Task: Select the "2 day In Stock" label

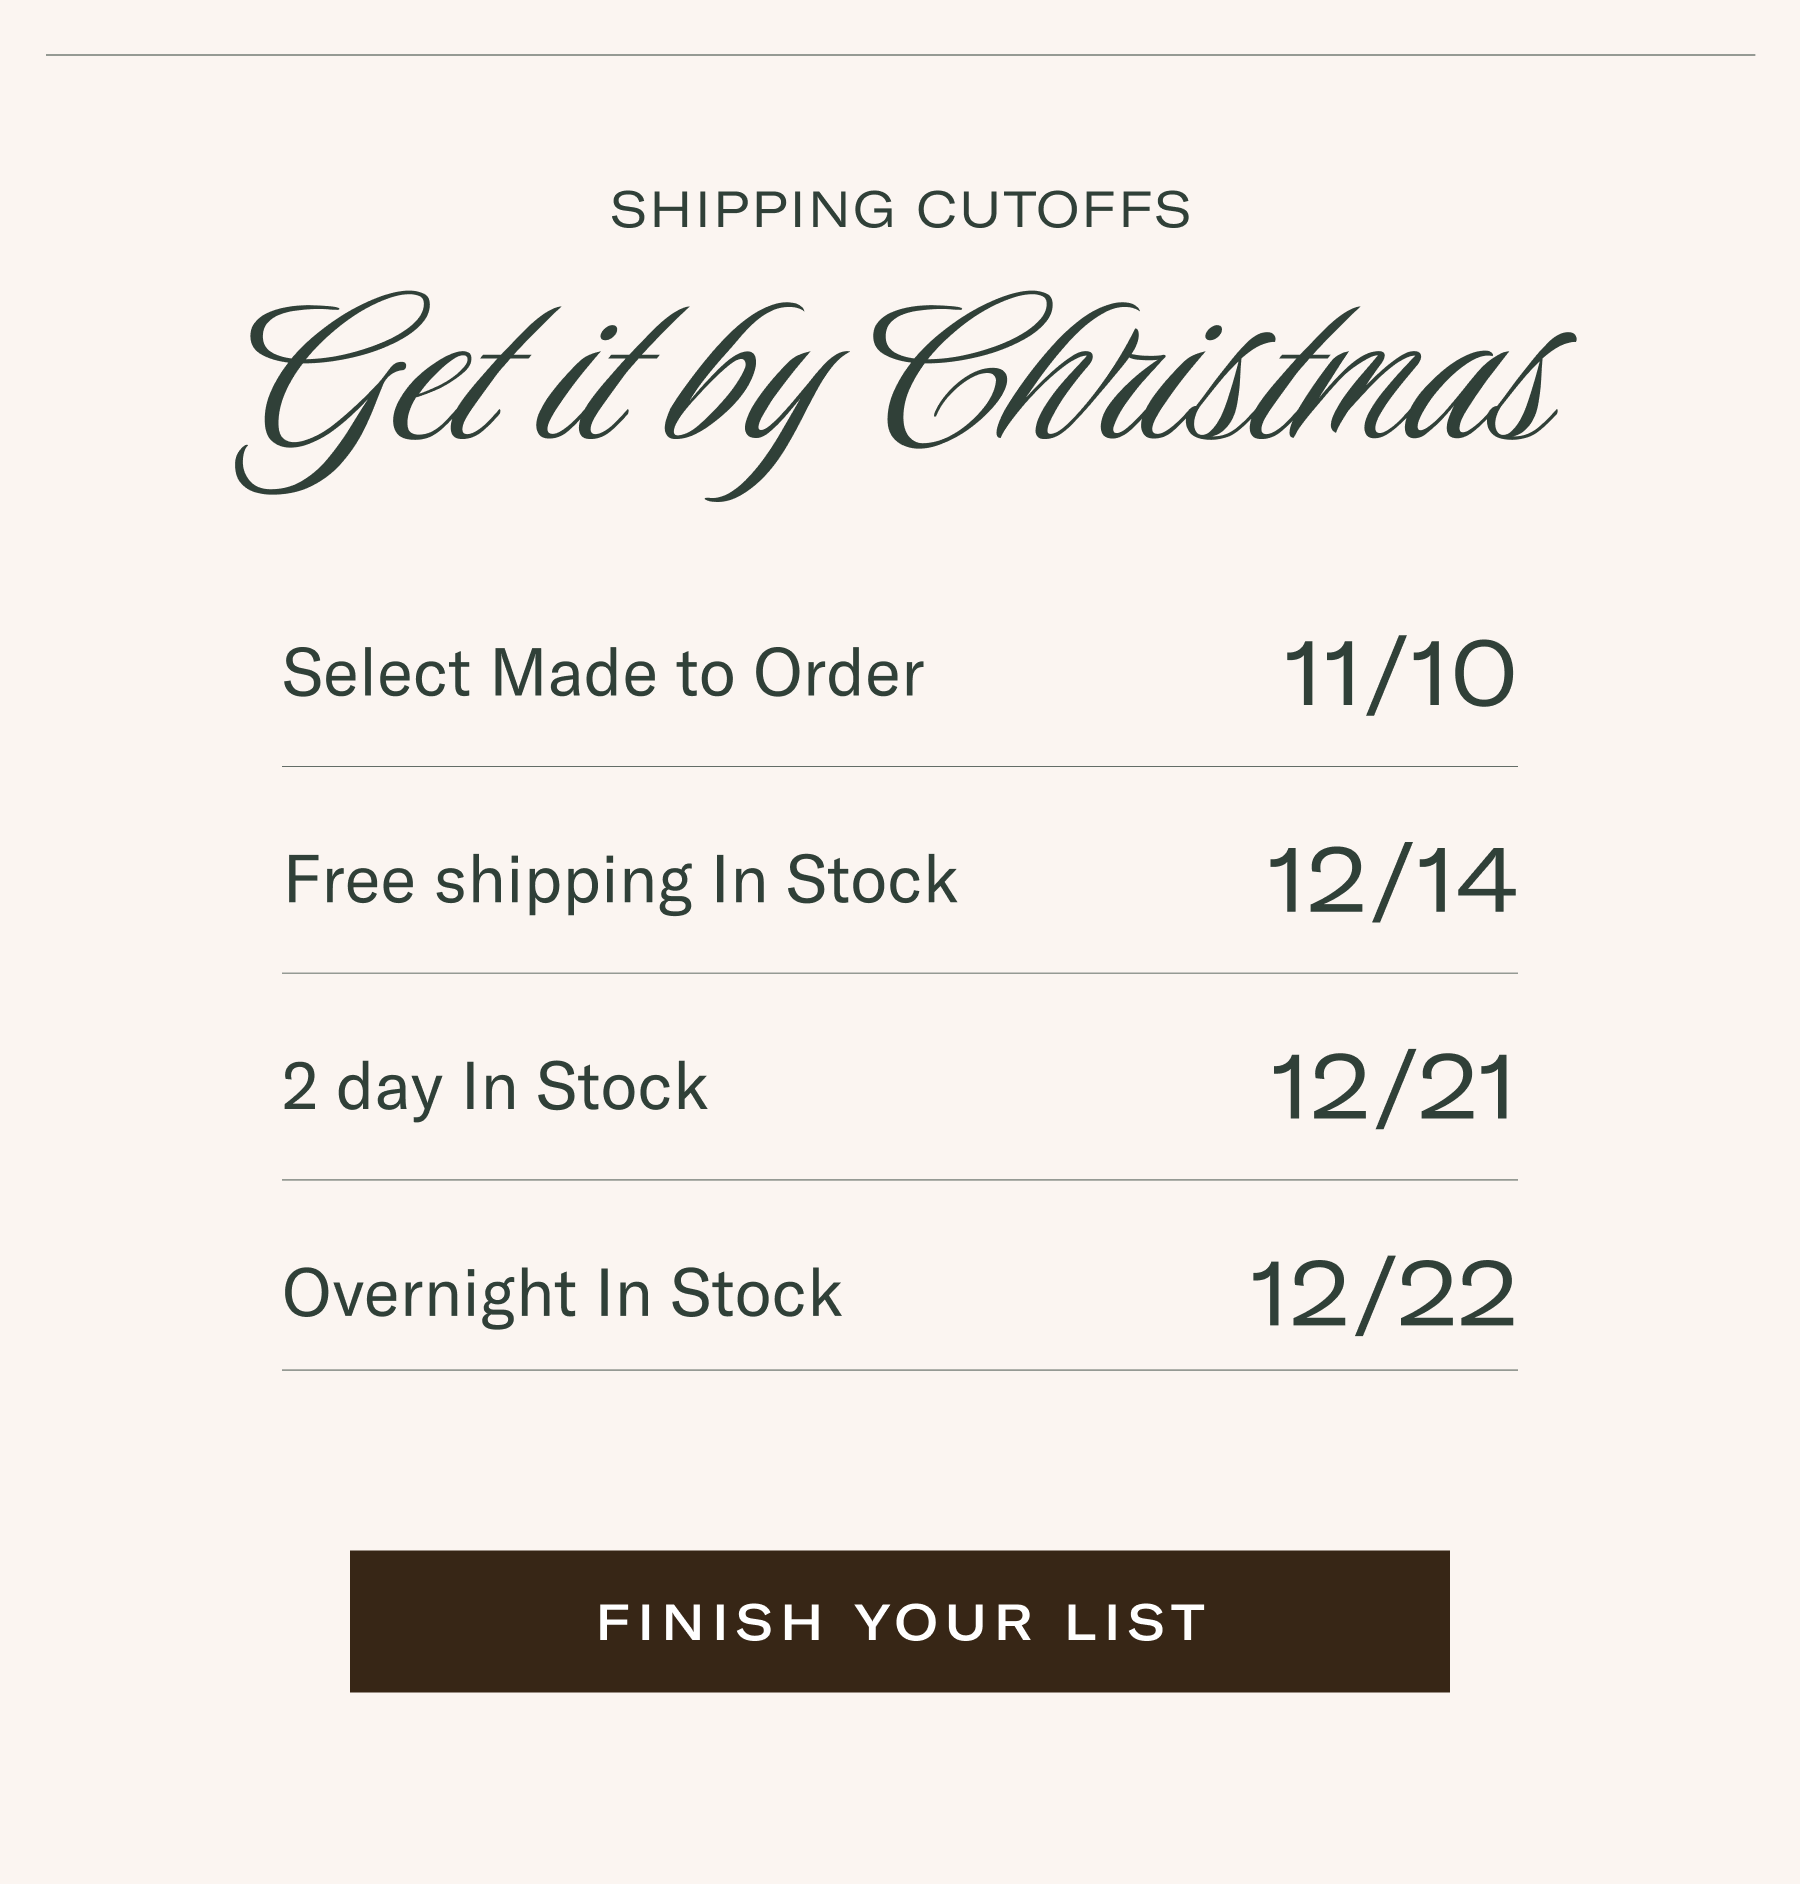Action: point(495,1087)
